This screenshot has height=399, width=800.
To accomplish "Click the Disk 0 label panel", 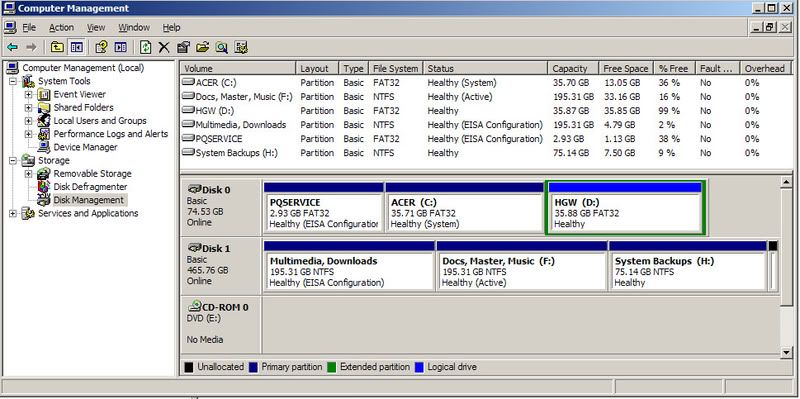I will 221,208.
